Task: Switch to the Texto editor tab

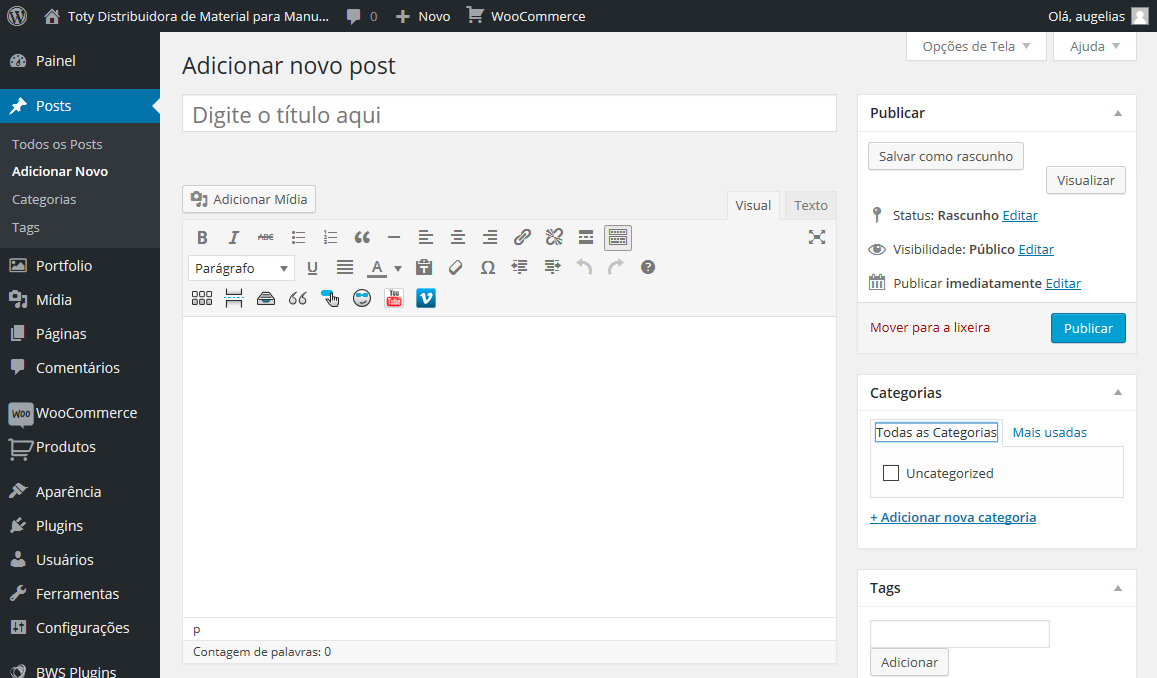Action: click(810, 205)
